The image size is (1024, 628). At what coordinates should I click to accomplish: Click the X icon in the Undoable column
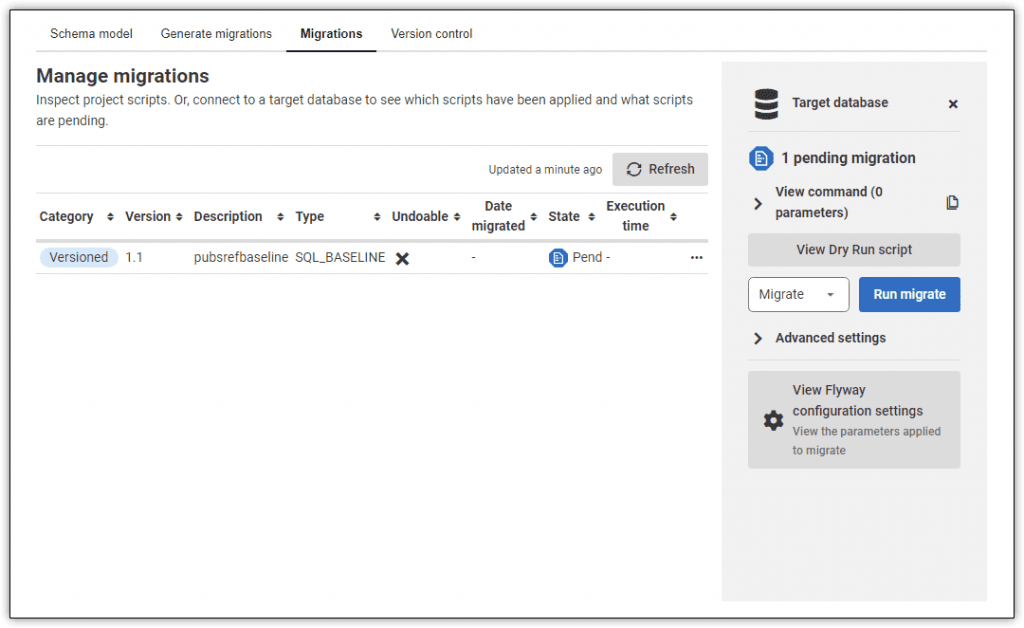tap(403, 257)
